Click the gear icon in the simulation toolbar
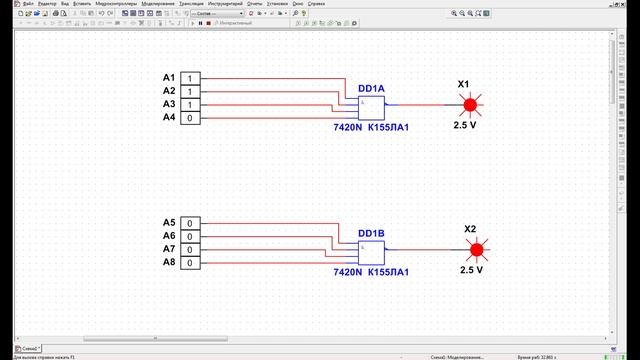The height and width of the screenshot is (360, 640). [x=354, y=23]
